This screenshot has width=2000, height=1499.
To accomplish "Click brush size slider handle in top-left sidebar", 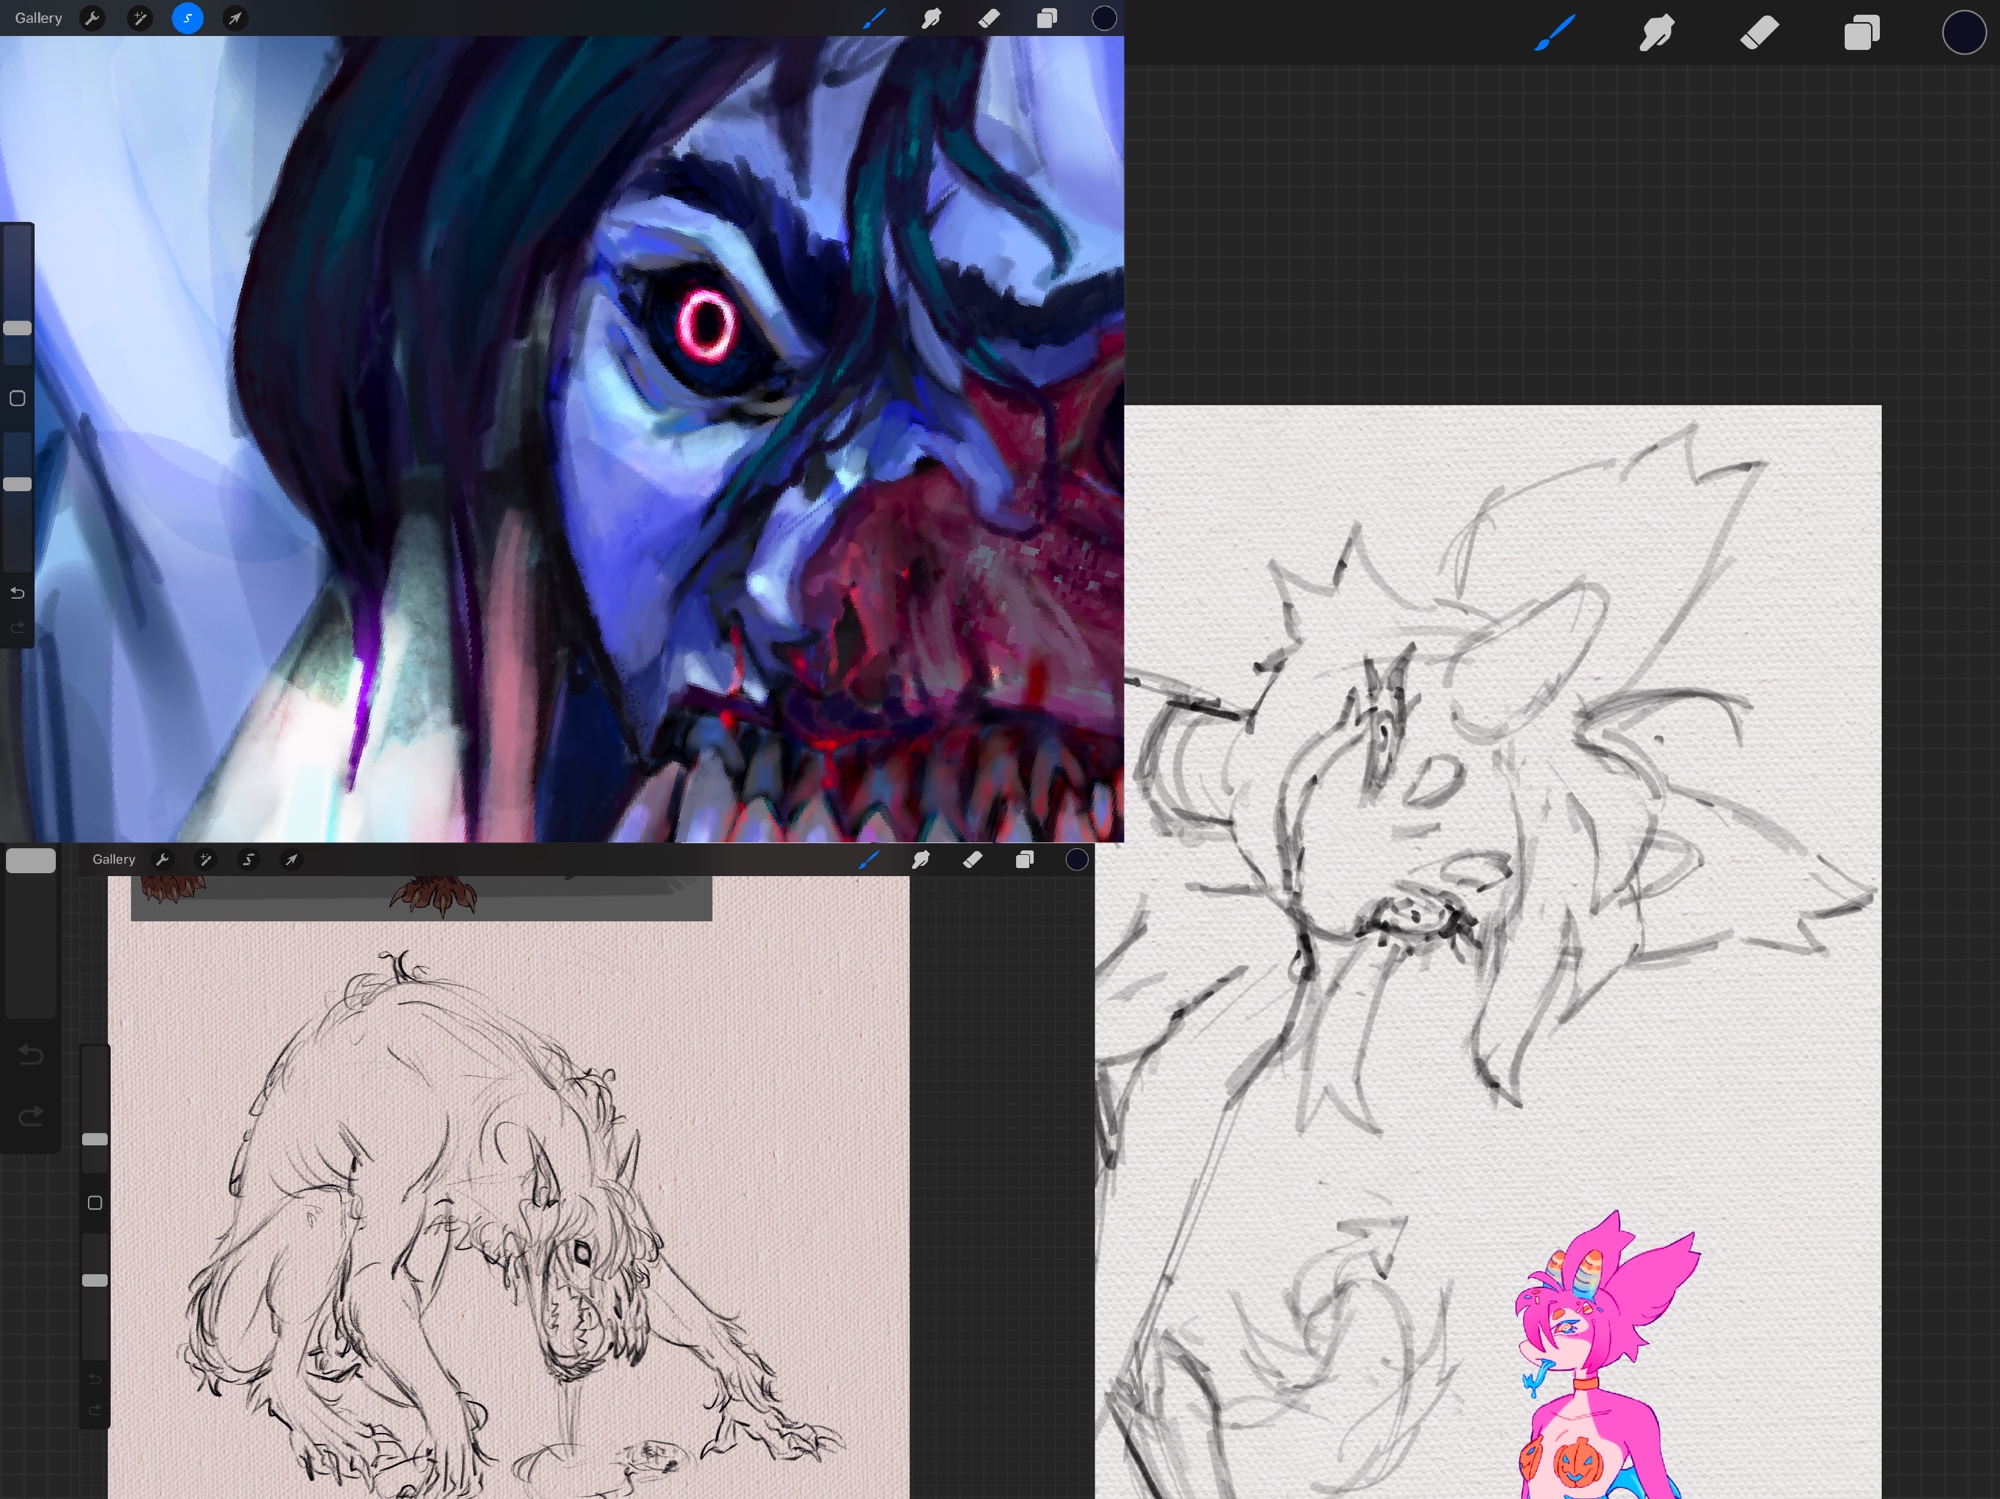I will [17, 328].
